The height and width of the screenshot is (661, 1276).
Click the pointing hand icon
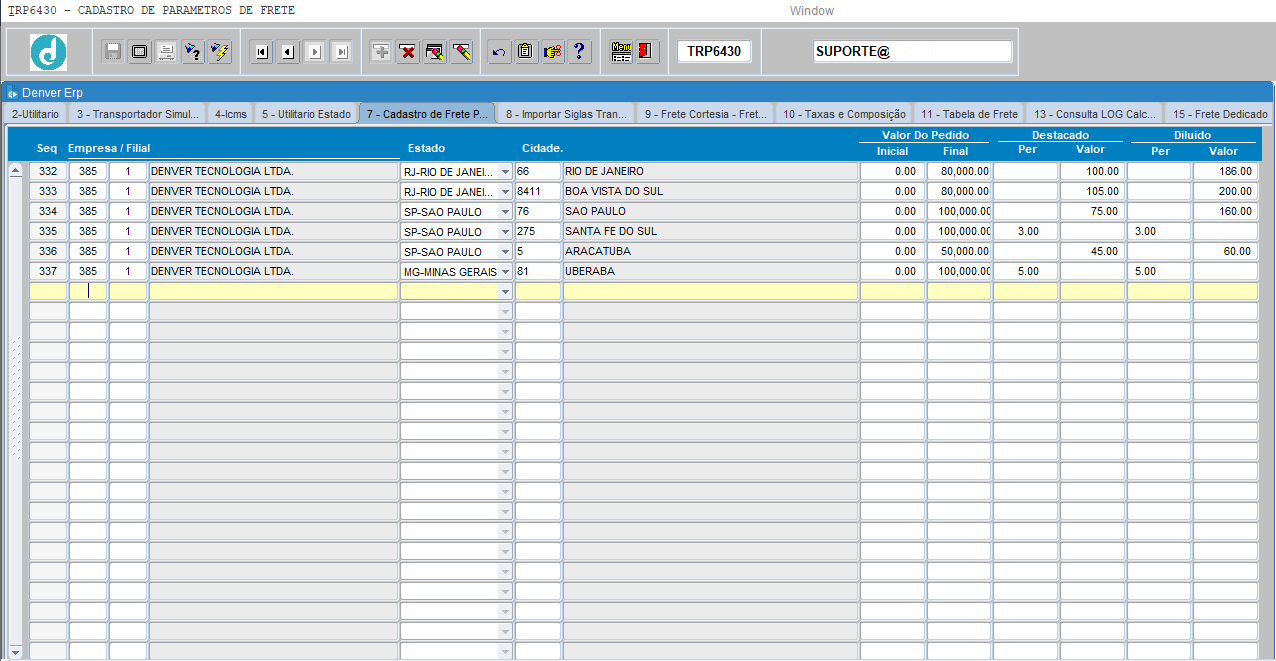point(553,52)
